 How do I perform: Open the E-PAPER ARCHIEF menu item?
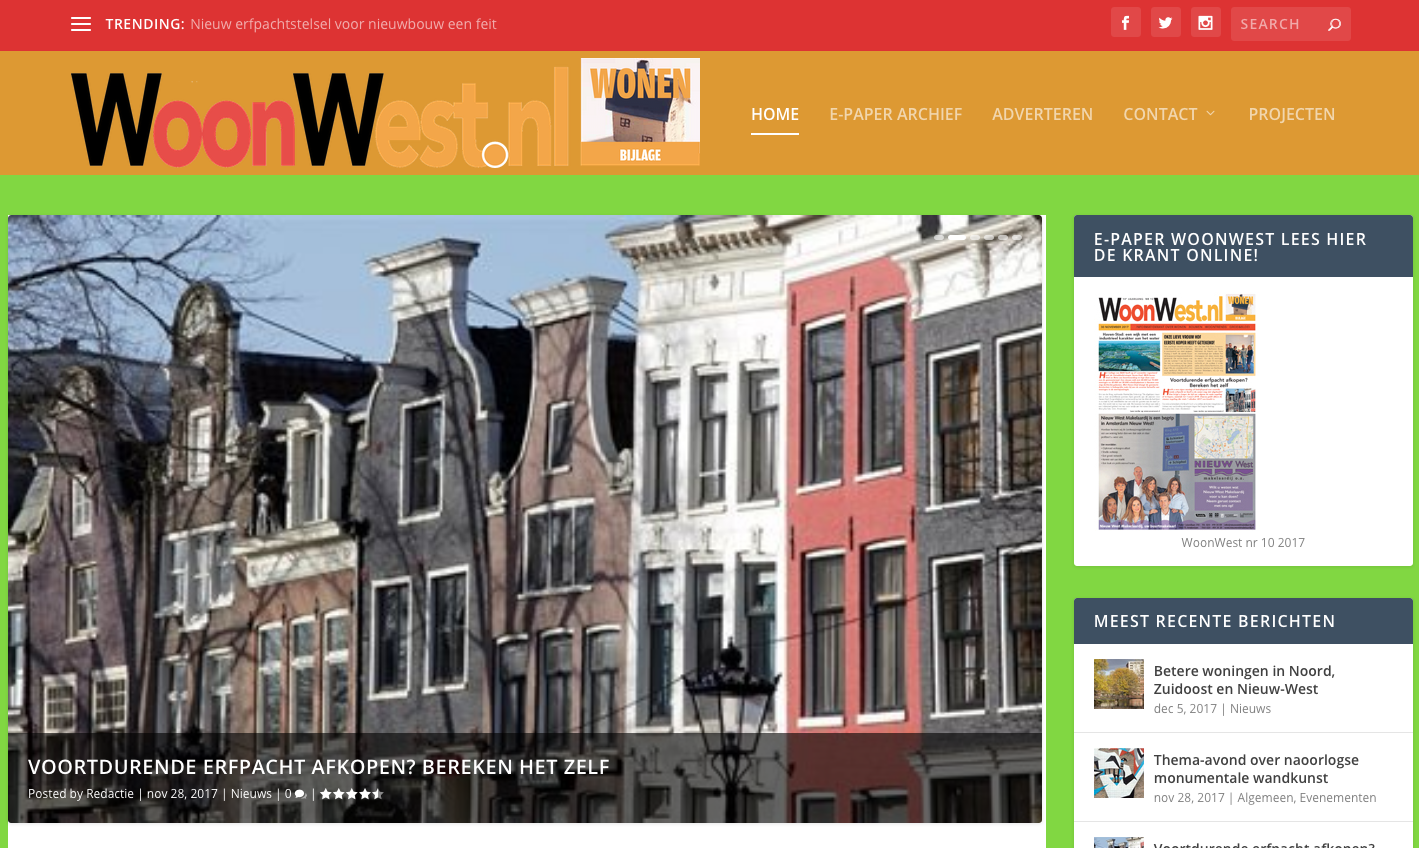(895, 114)
